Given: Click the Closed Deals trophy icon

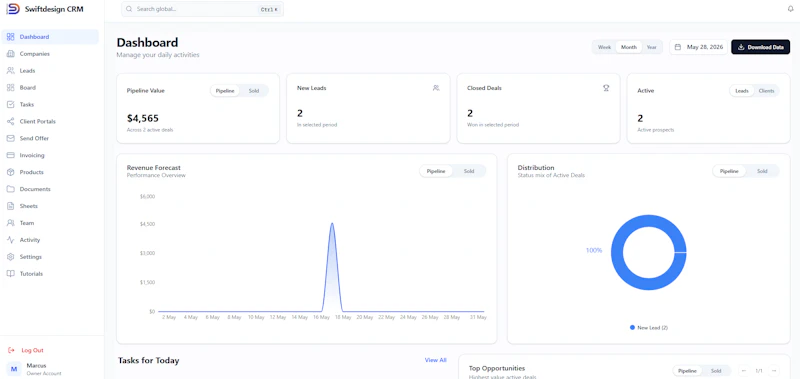Looking at the screenshot, I should click(x=606, y=88).
